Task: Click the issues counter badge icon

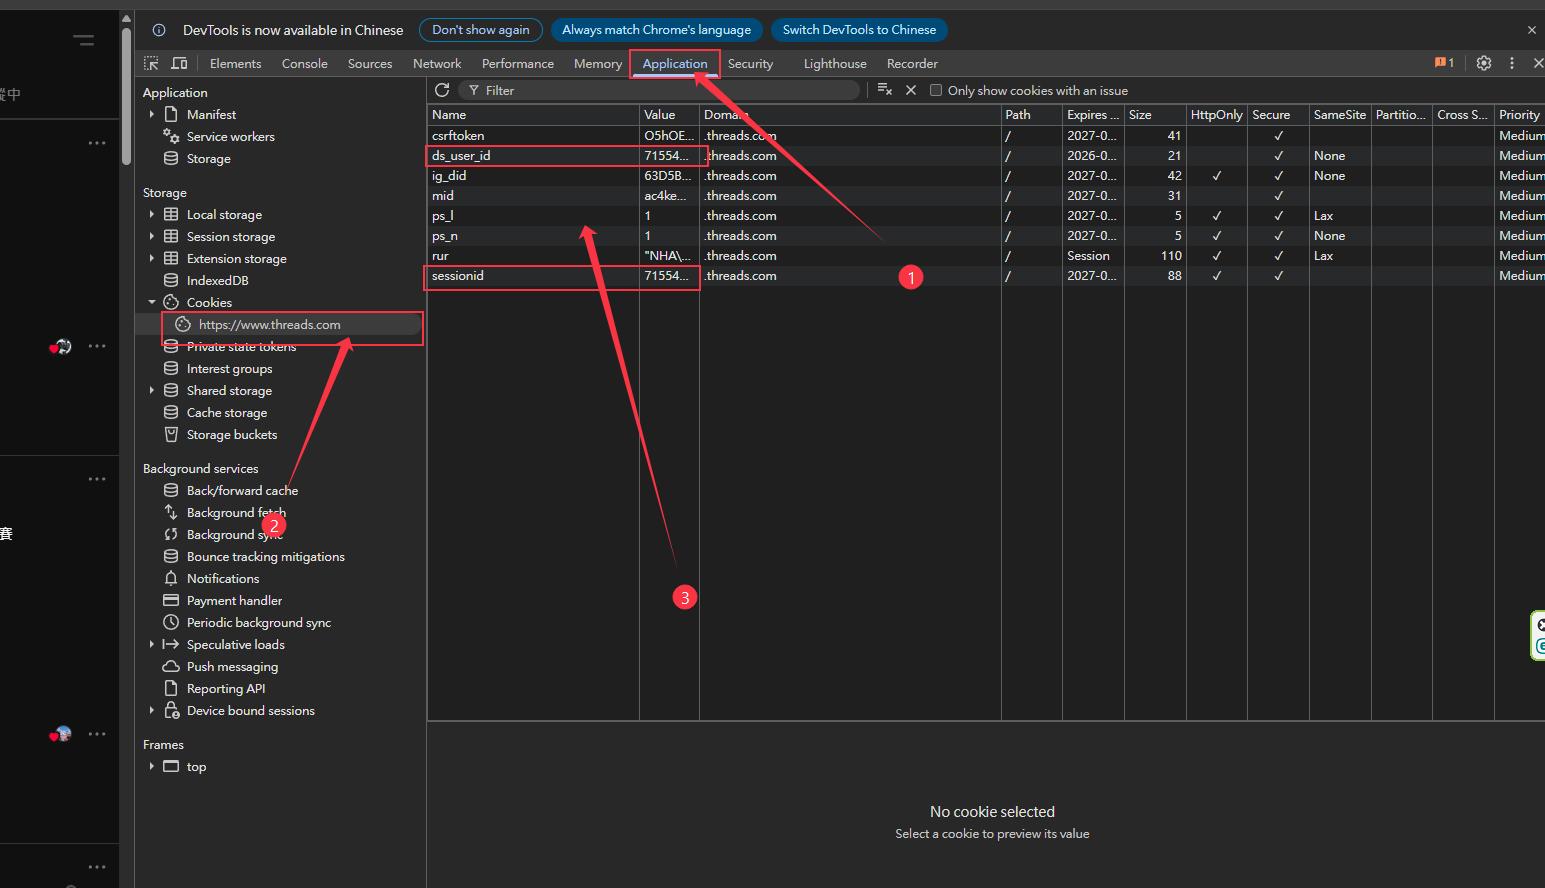Action: pyautogui.click(x=1444, y=63)
